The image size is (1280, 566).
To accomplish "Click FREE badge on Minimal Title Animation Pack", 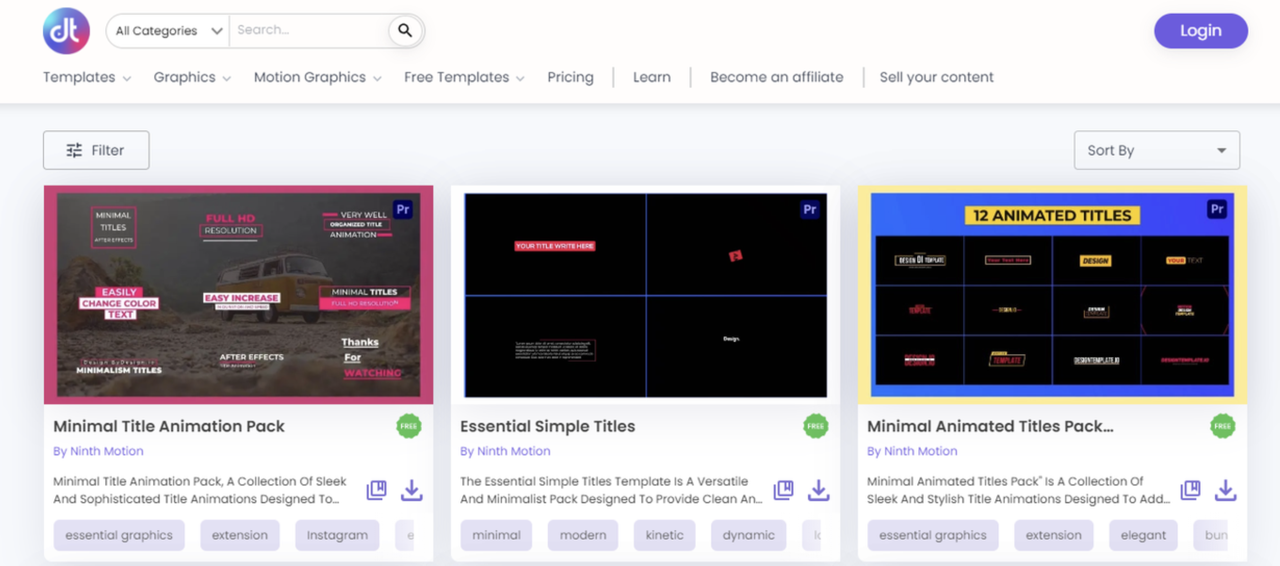I will [409, 426].
